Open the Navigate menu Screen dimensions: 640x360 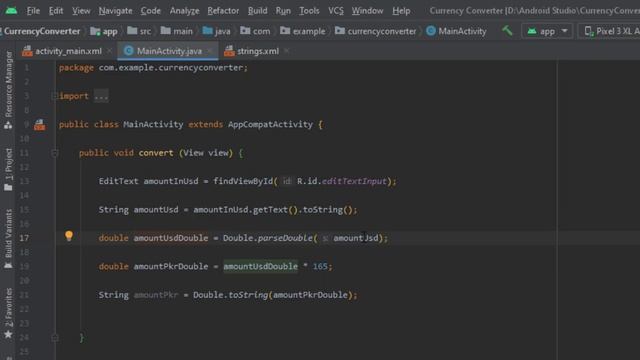(x=116, y=11)
